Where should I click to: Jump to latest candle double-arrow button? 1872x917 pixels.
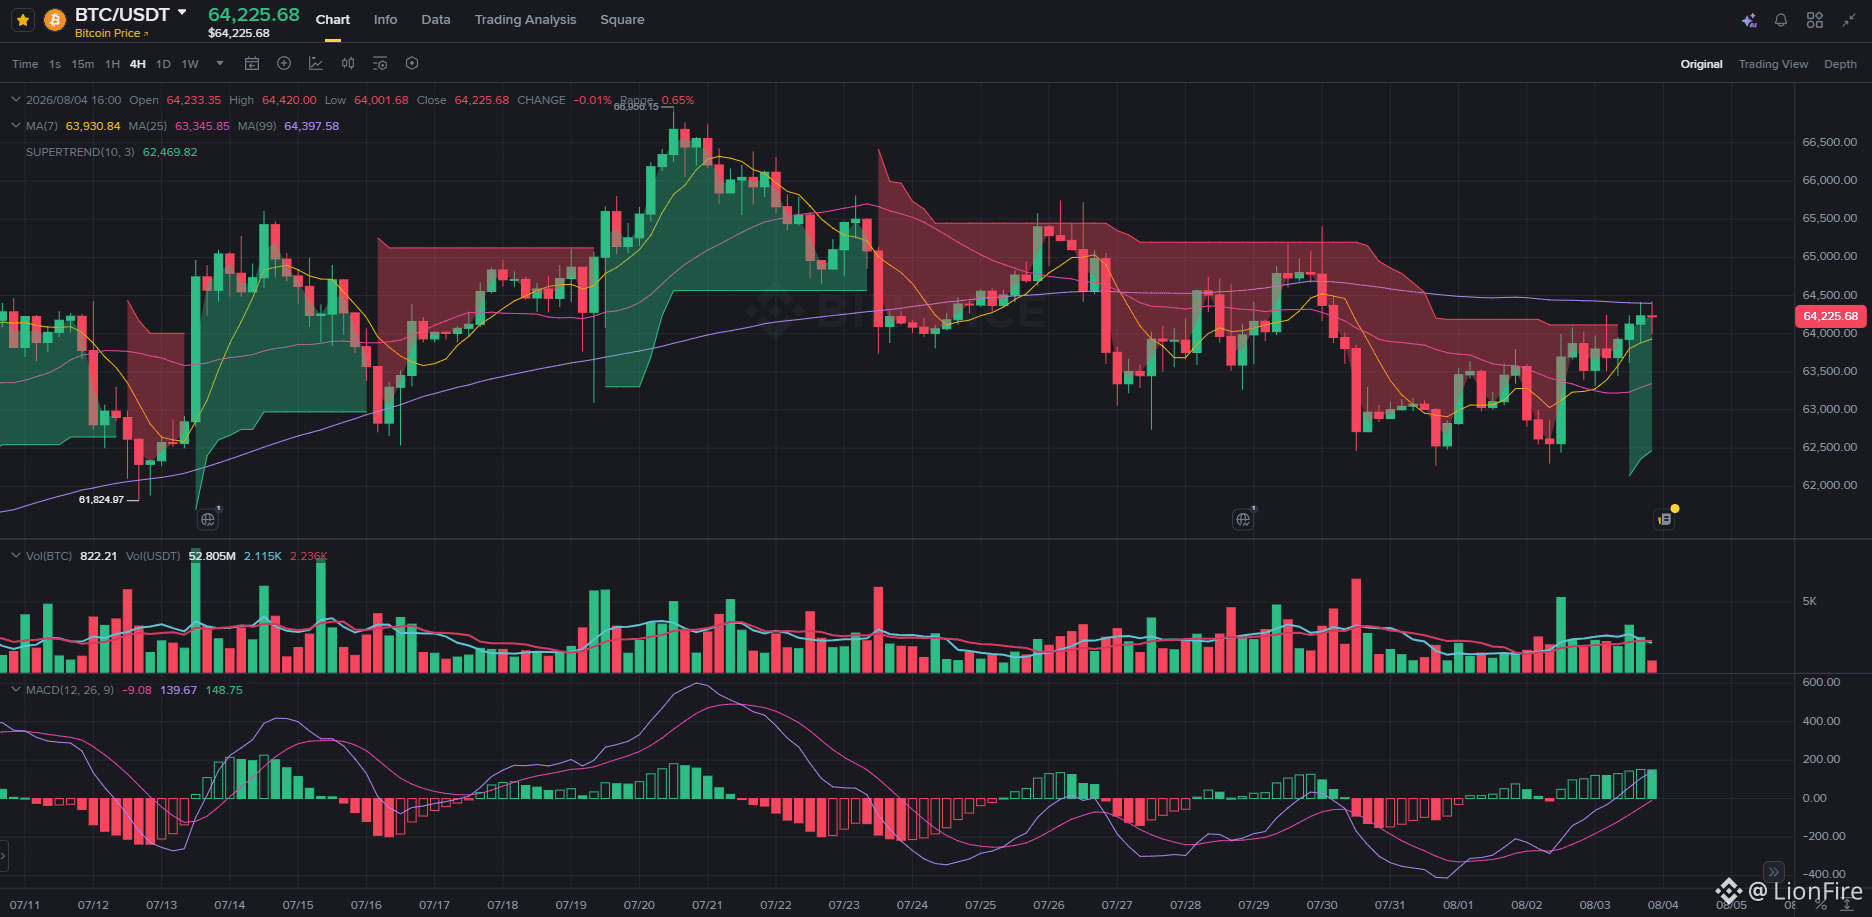[1773, 872]
